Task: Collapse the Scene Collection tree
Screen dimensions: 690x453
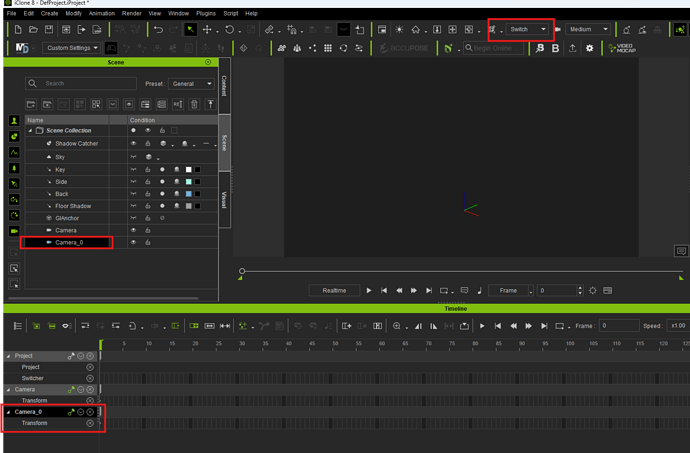Action: click(30, 131)
